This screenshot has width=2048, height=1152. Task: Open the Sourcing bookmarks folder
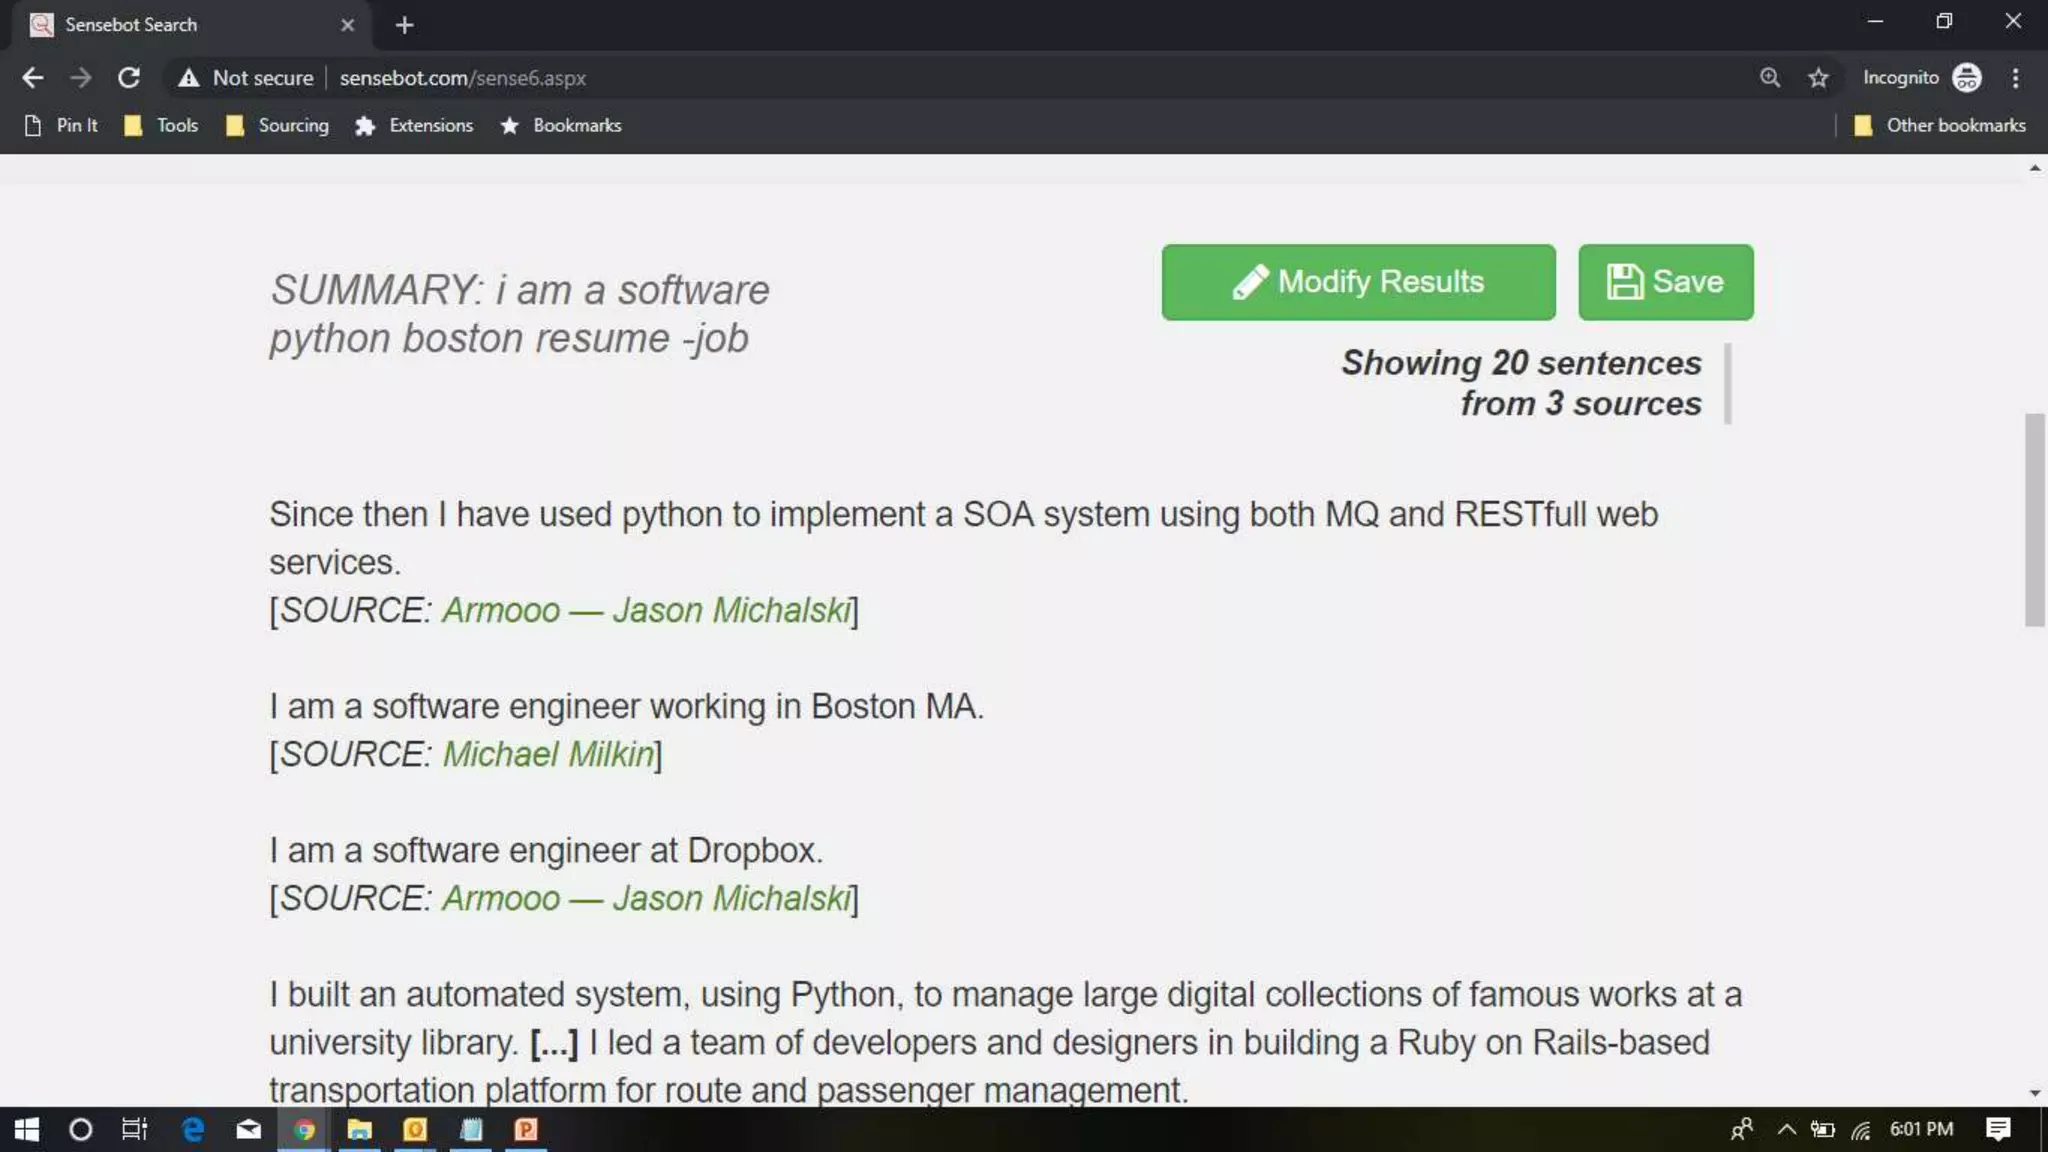pos(278,125)
